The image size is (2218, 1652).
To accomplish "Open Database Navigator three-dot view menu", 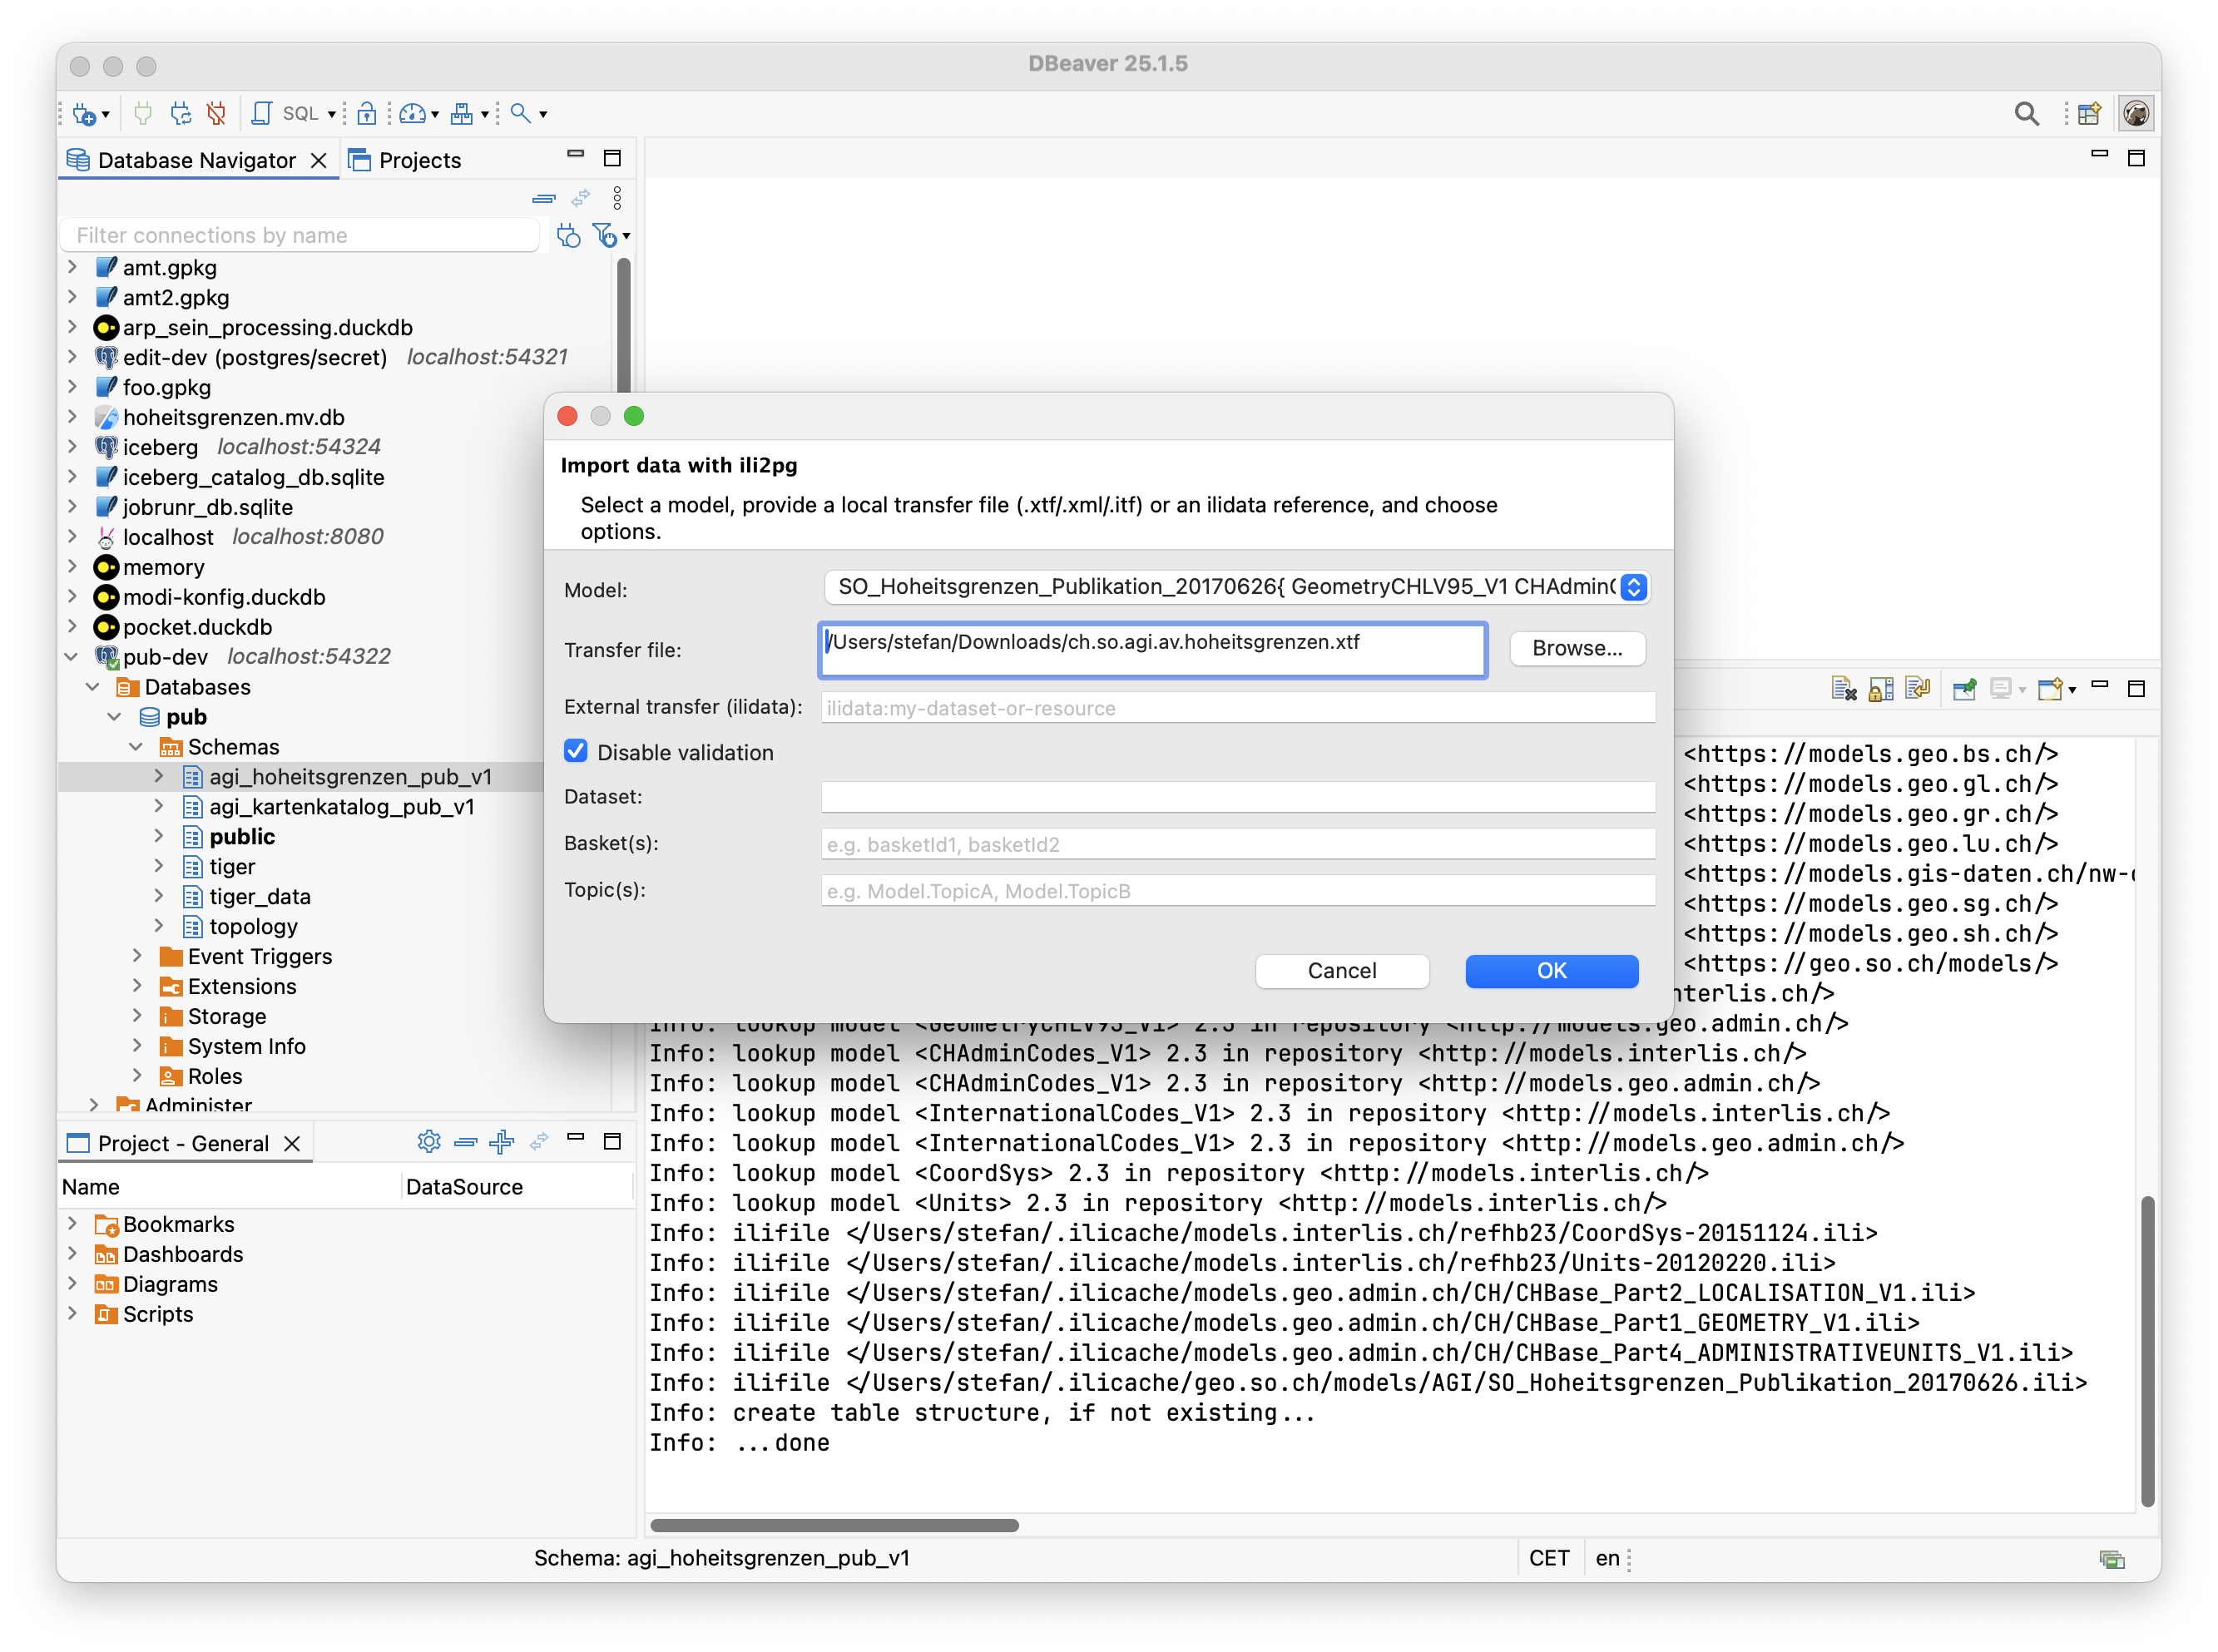I will [617, 198].
